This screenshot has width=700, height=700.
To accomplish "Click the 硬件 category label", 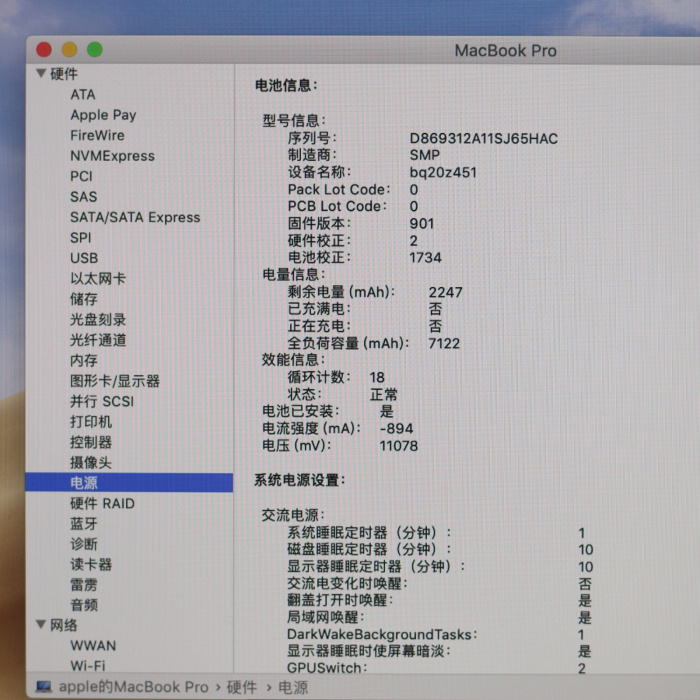I will (64, 74).
